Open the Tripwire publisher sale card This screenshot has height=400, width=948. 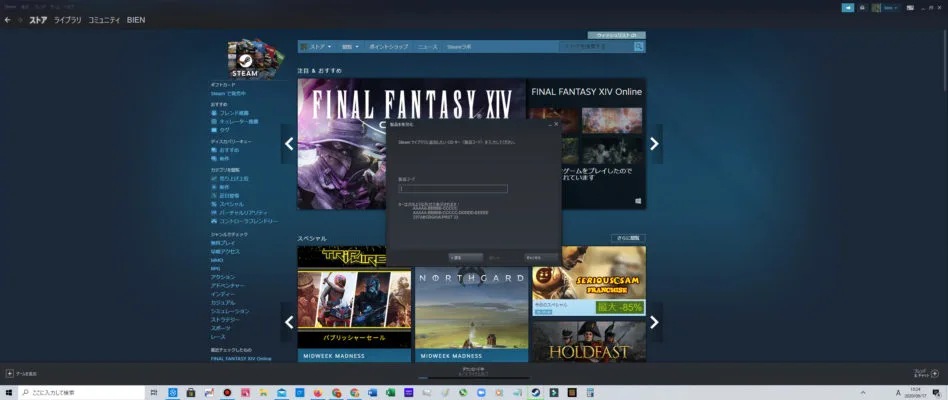pos(354,303)
